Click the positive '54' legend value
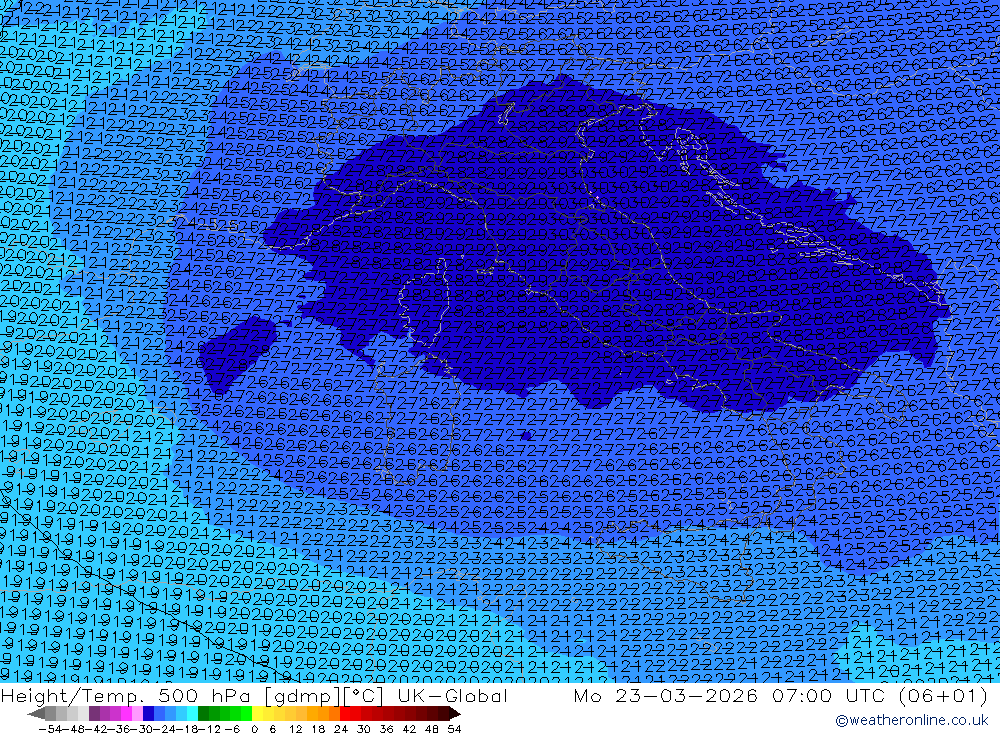 click(454, 729)
